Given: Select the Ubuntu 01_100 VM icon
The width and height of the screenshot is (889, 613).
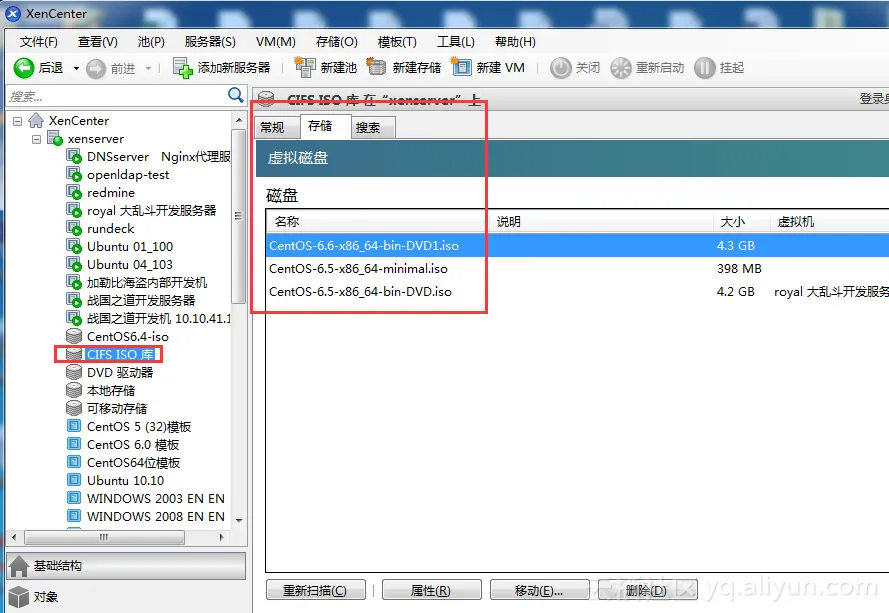Looking at the screenshot, I should point(74,247).
